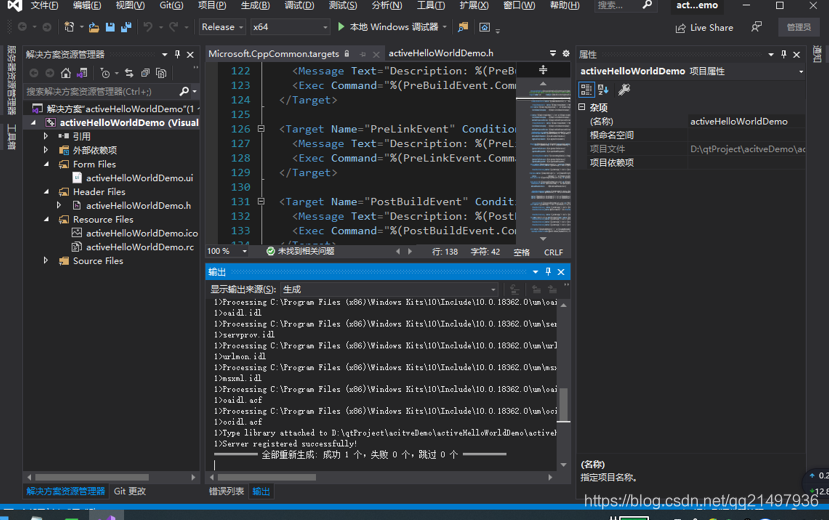Click the editor settings gear icon

pos(566,53)
